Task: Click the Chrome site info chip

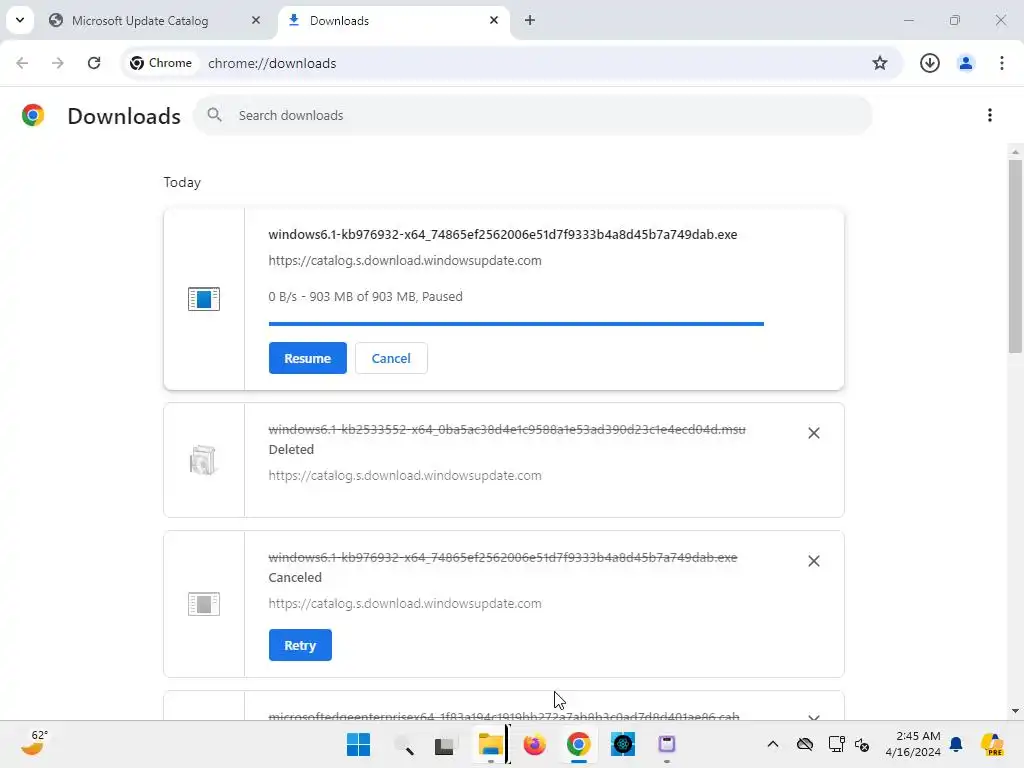Action: (x=161, y=63)
